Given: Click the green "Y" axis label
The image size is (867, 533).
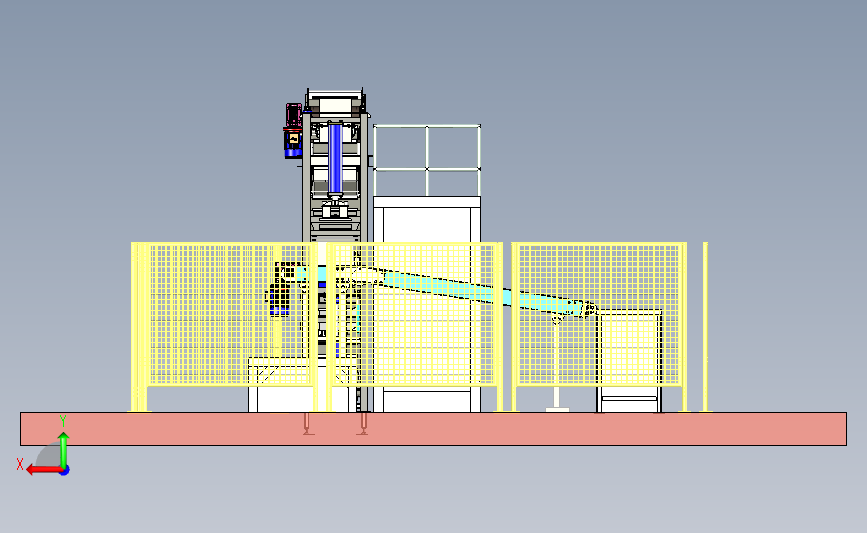Looking at the screenshot, I should 63,421.
